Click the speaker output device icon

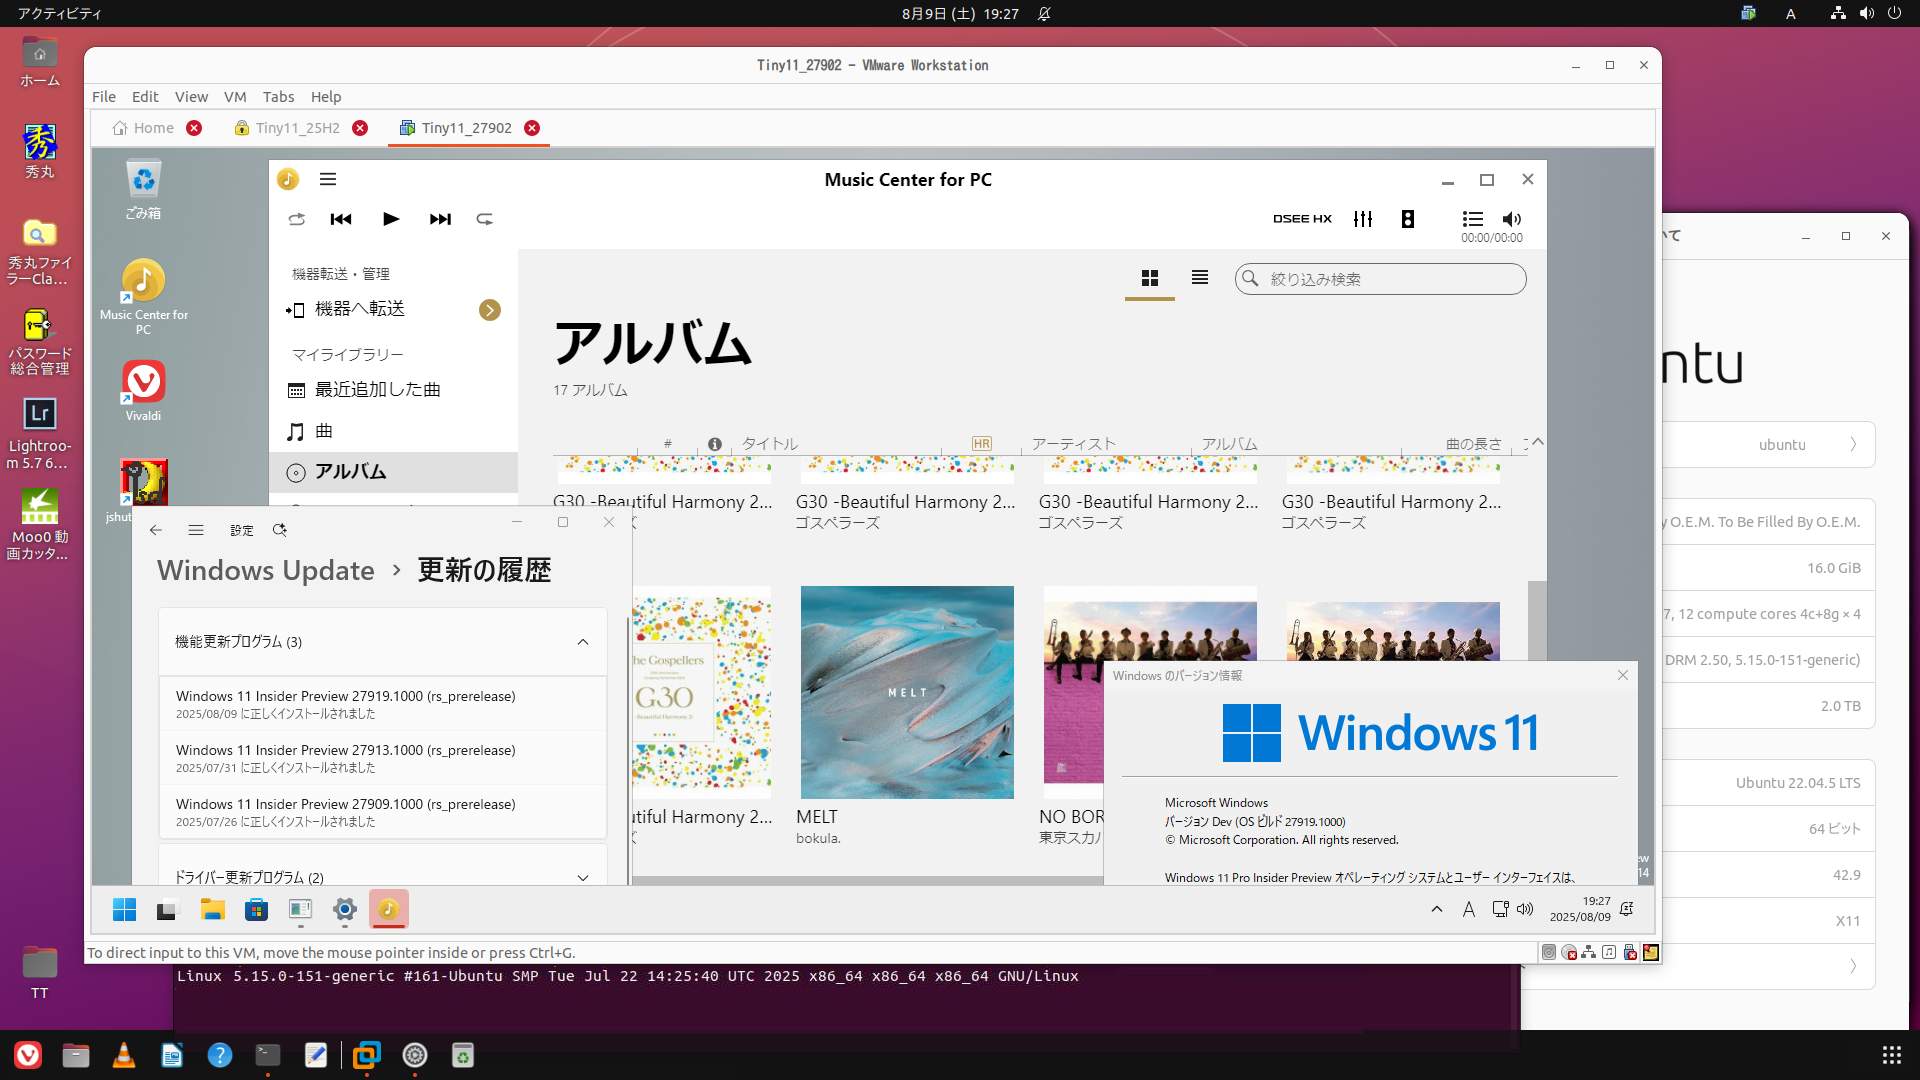click(x=1408, y=219)
